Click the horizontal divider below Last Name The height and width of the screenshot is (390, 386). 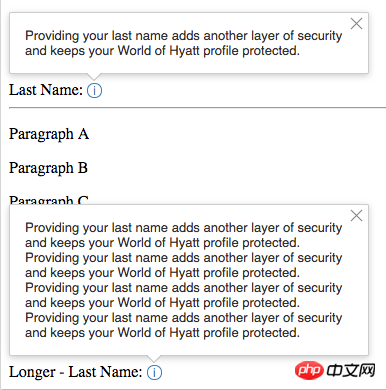point(197,108)
